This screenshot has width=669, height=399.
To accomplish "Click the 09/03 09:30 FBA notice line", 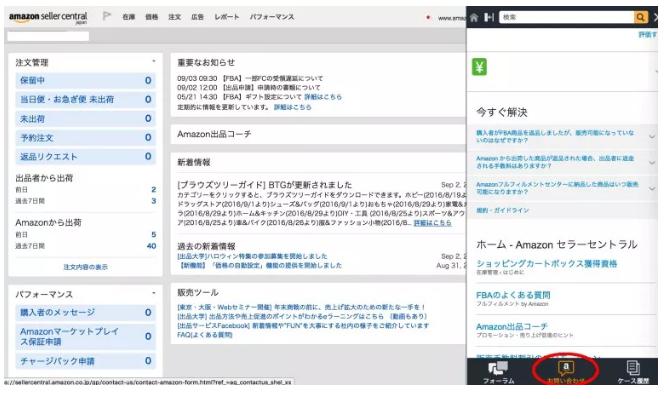I will [x=250, y=79].
